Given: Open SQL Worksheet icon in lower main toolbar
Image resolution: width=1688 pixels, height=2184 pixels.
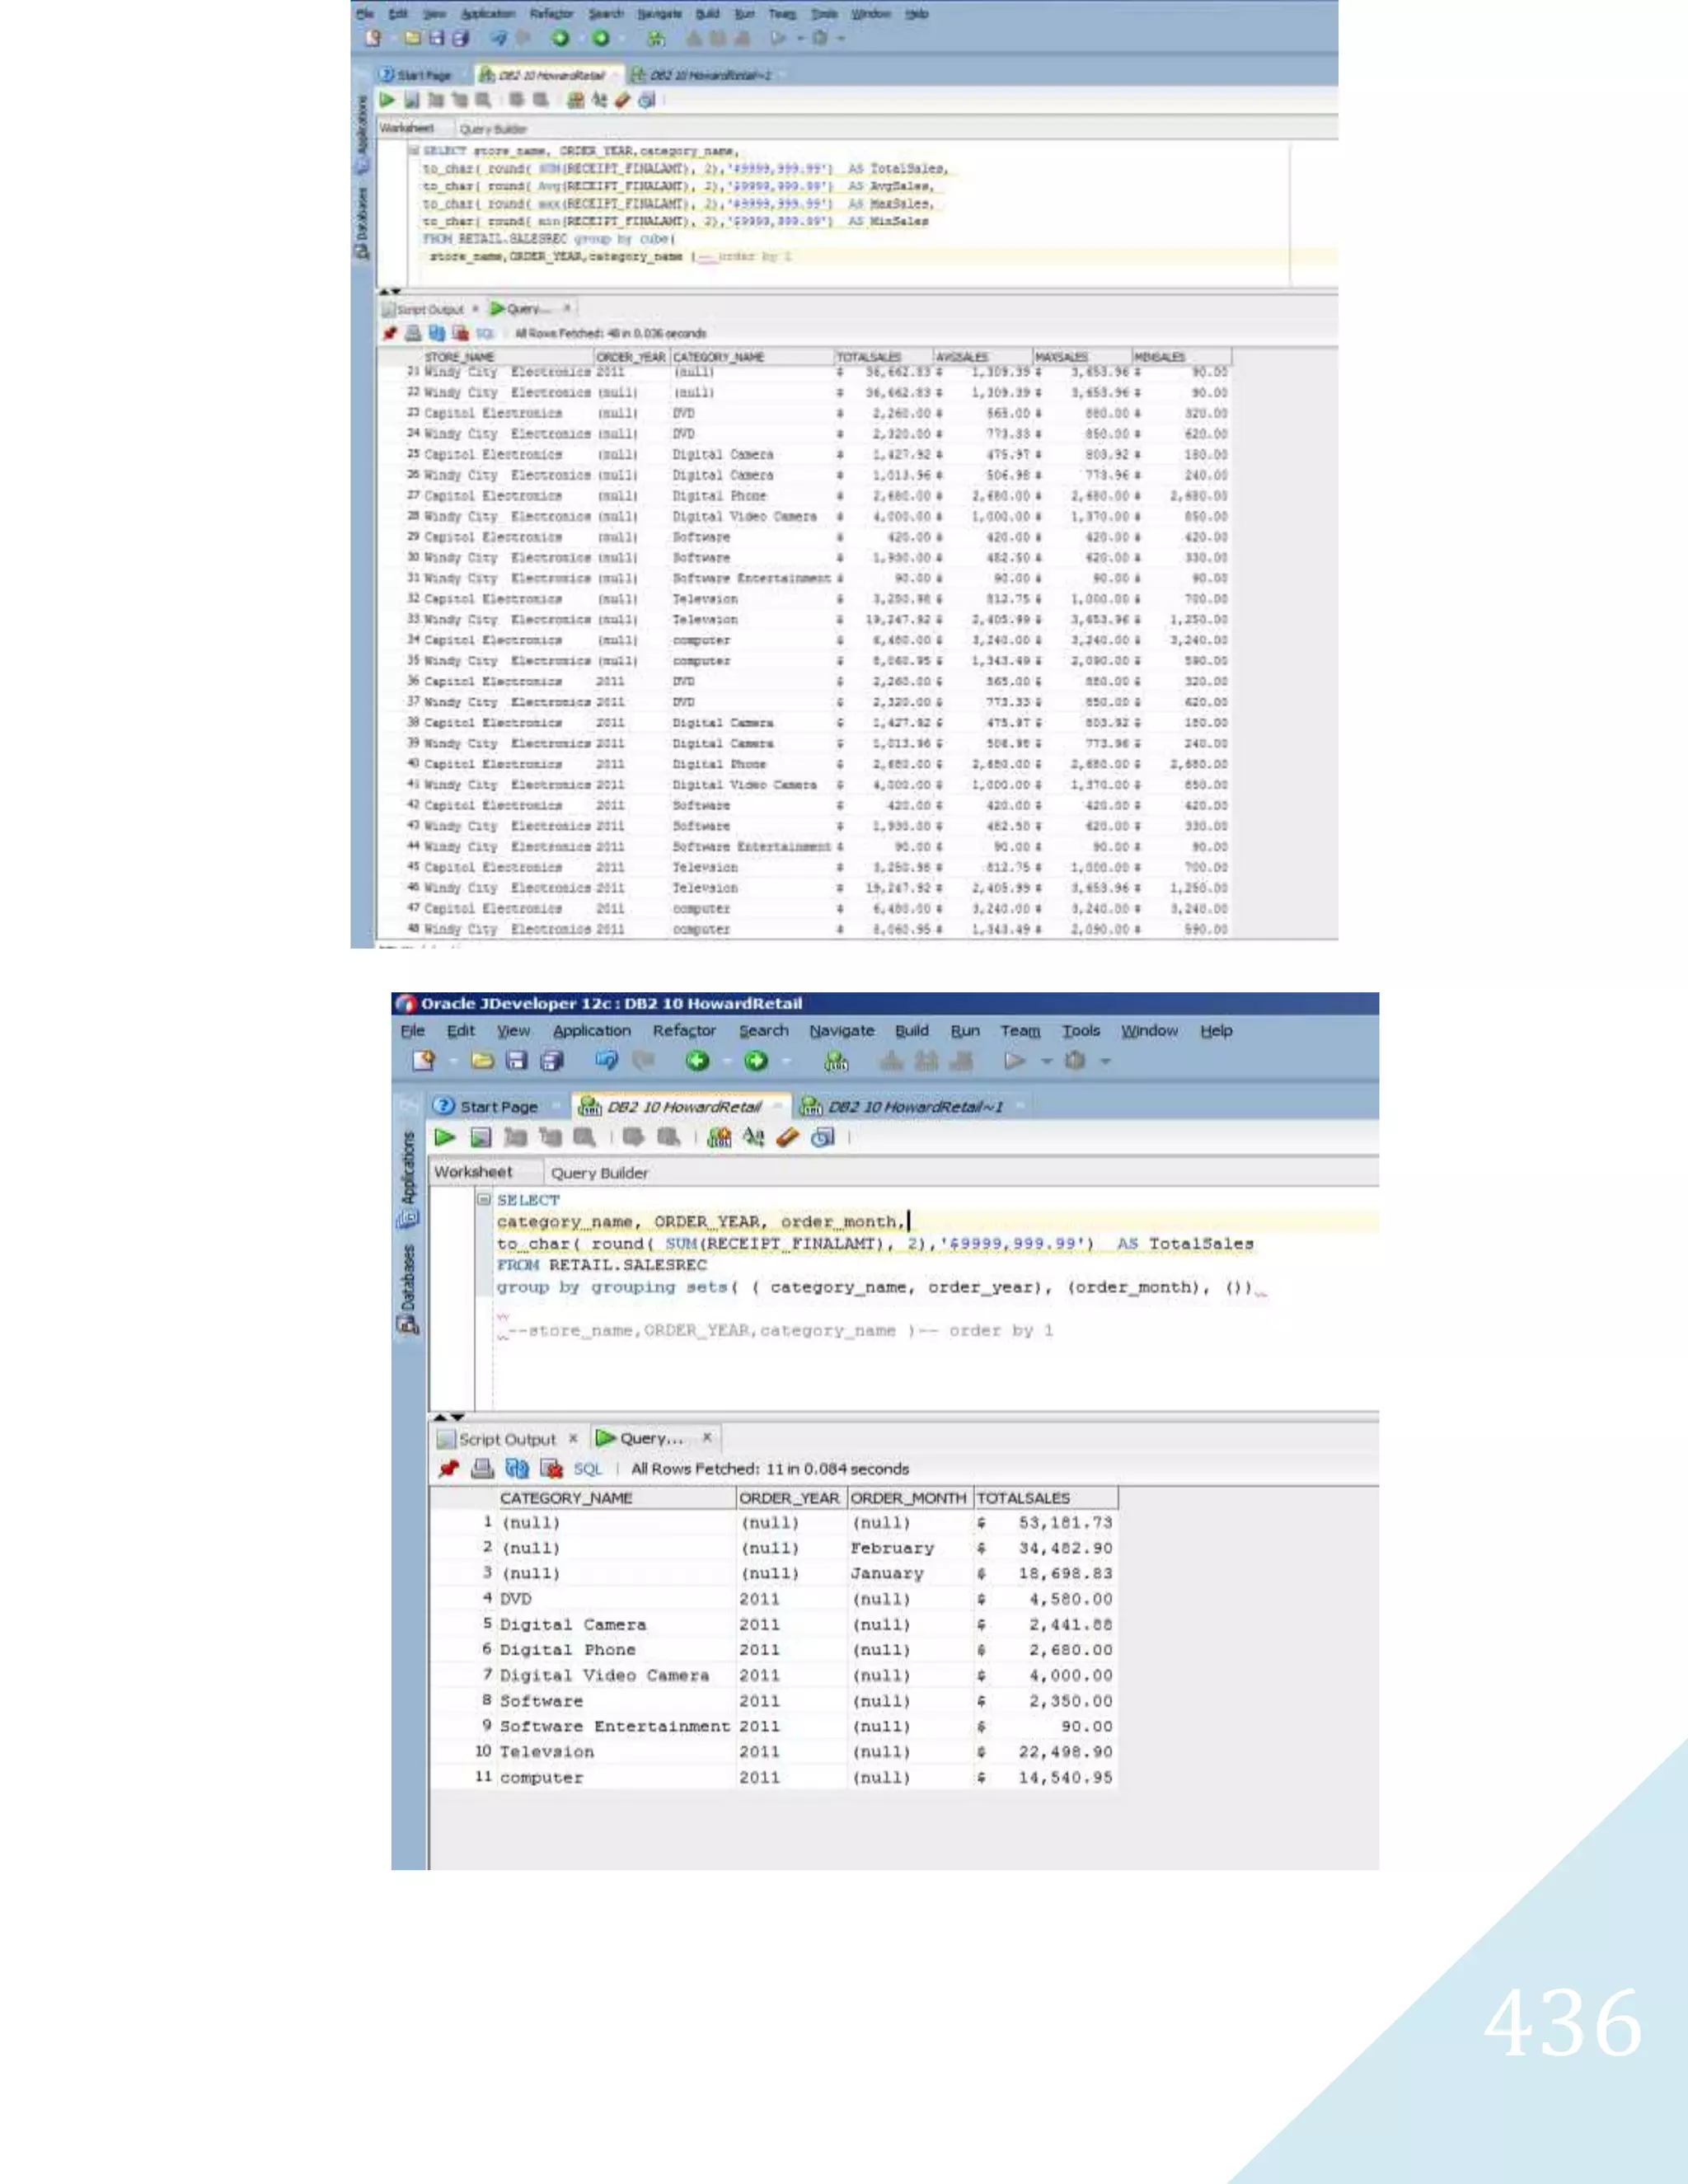Looking at the screenshot, I should point(836,1060).
